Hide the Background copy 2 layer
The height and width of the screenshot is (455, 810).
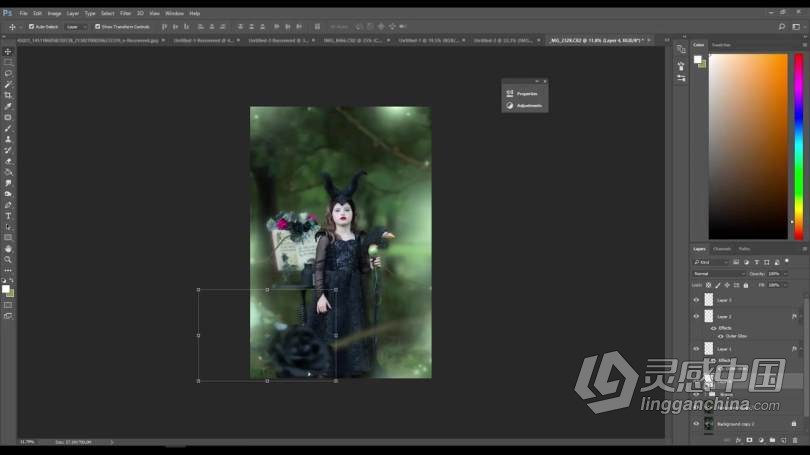point(696,424)
